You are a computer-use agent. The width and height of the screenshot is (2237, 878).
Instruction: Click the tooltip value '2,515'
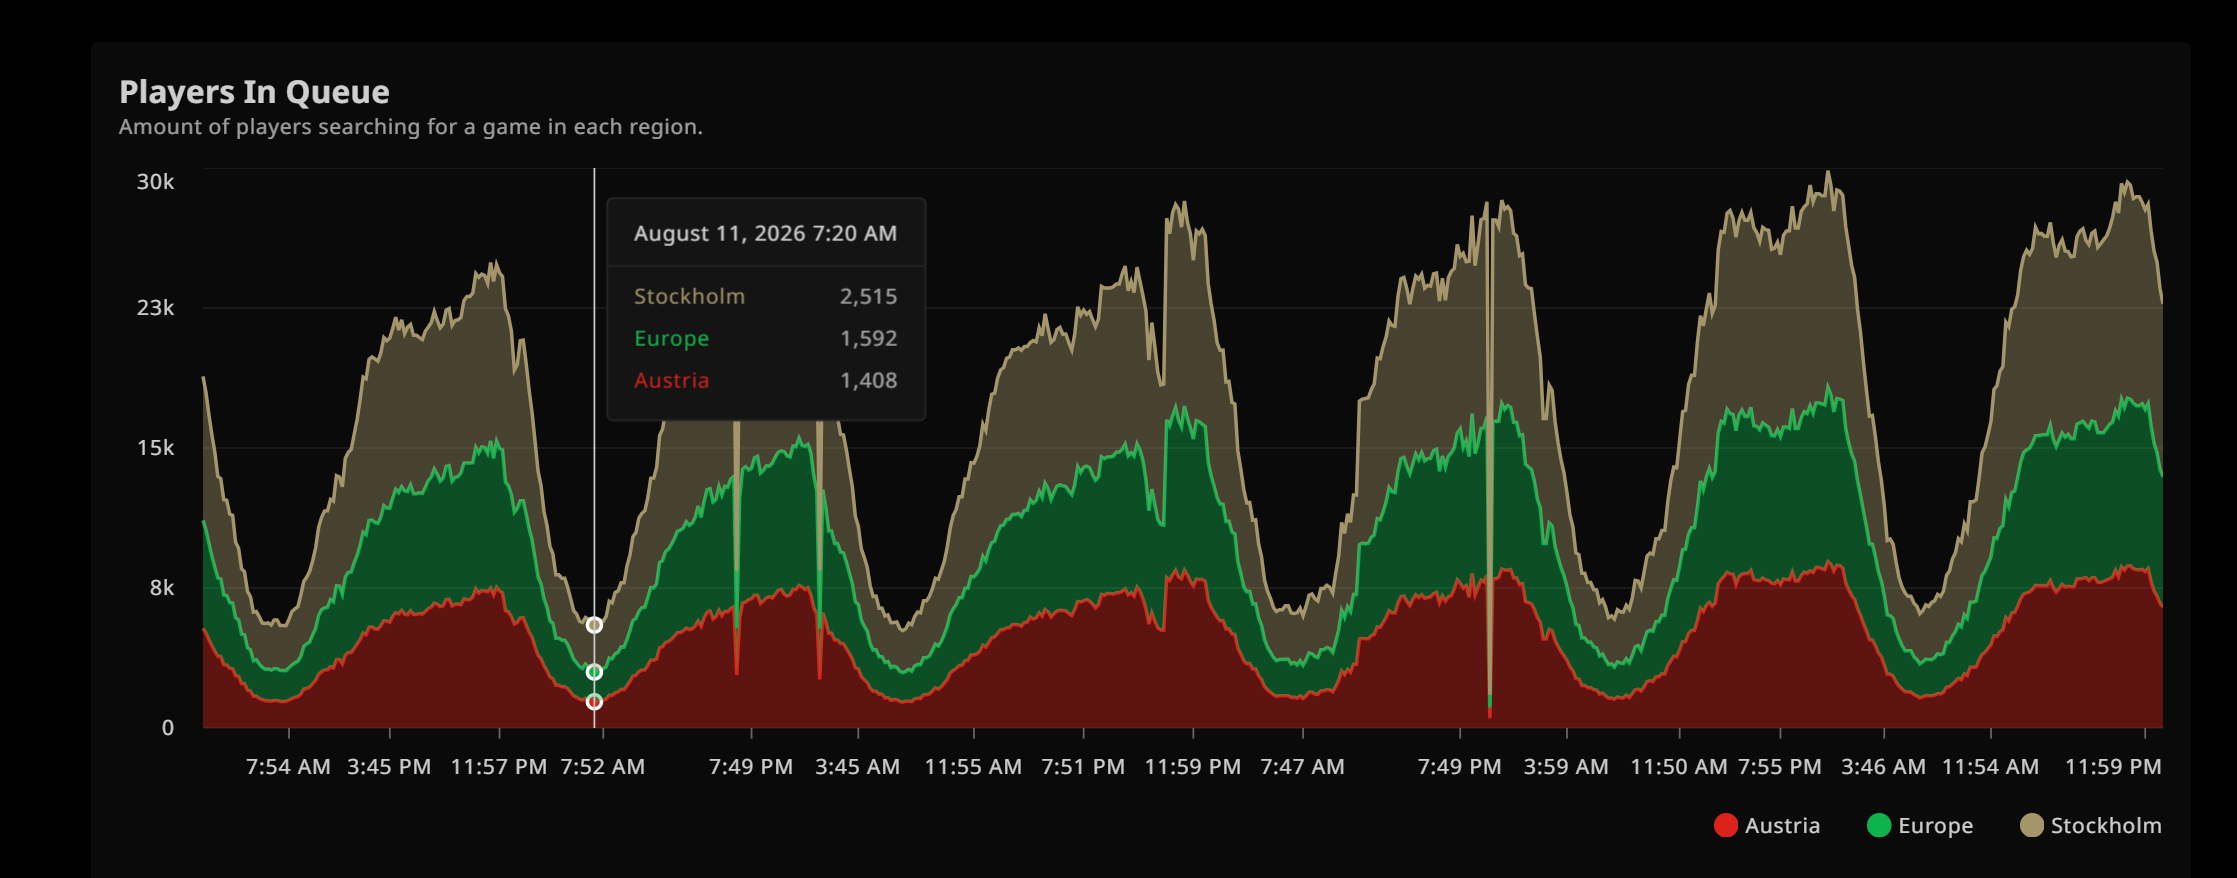coord(868,296)
